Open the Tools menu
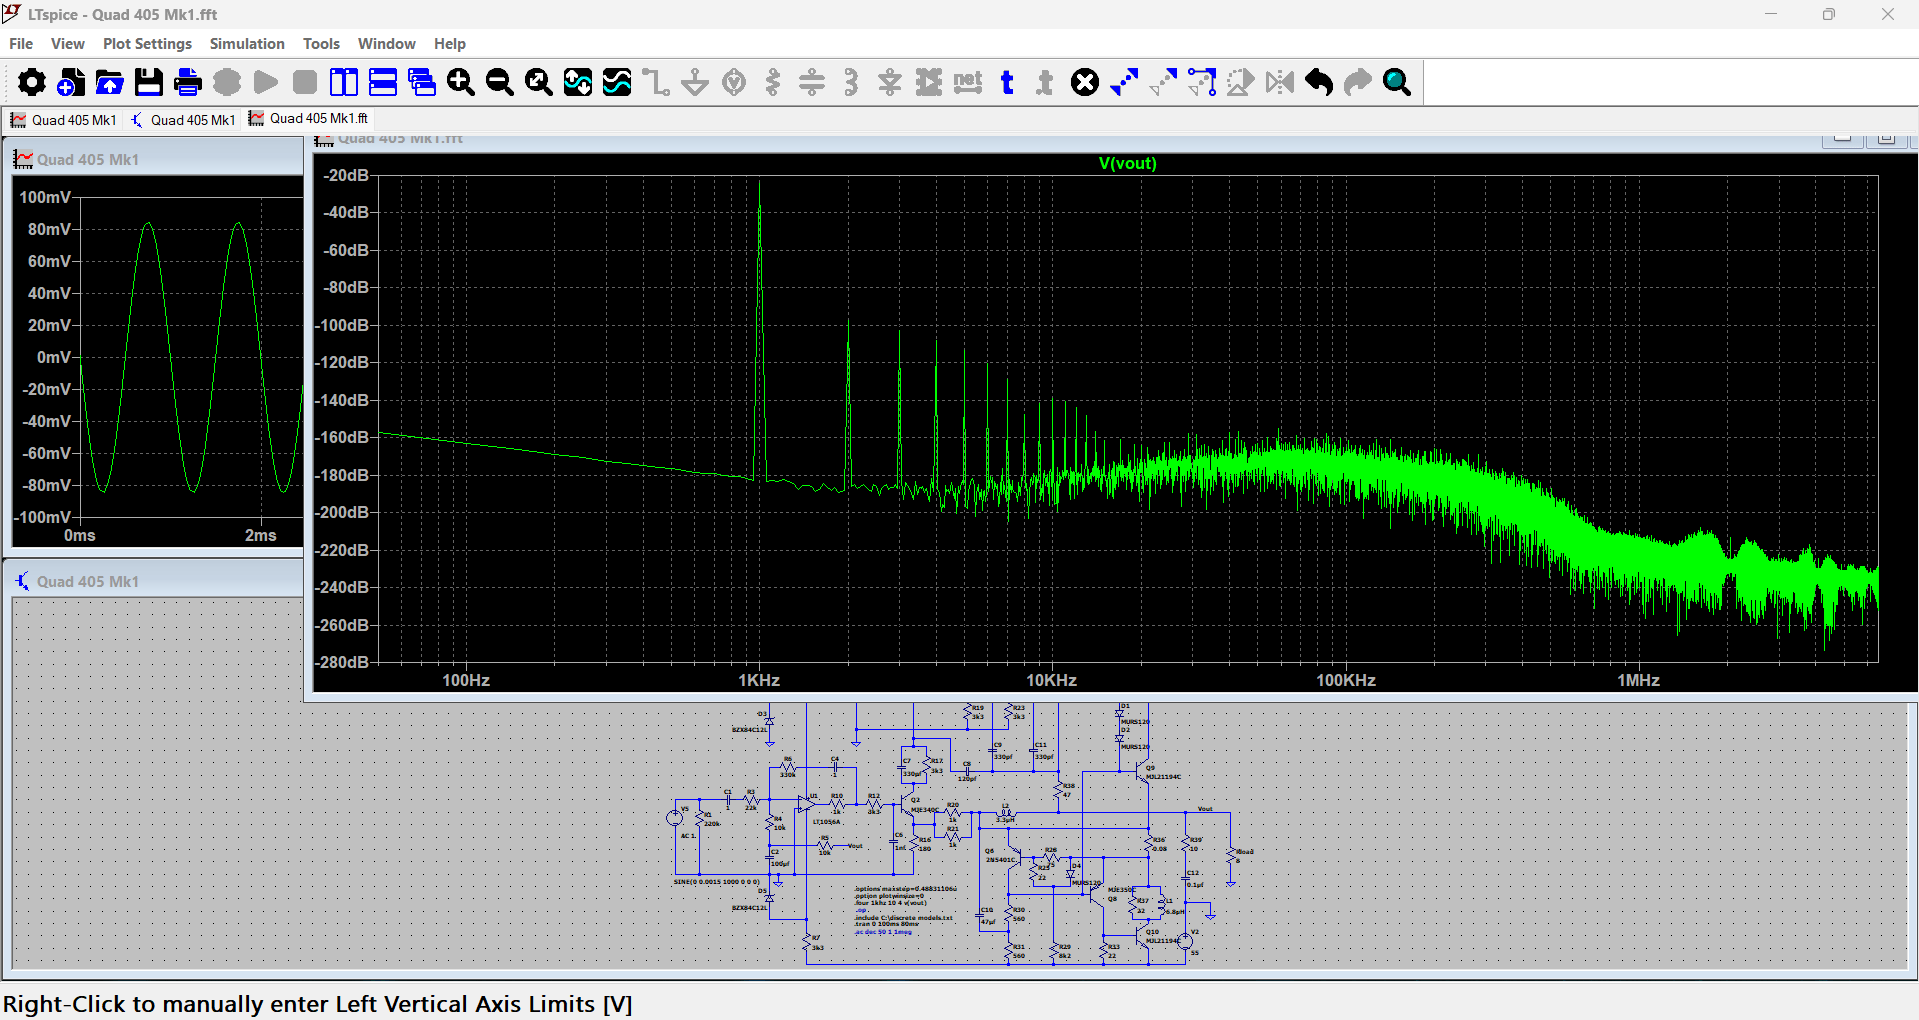This screenshot has width=1919, height=1020. (x=321, y=44)
